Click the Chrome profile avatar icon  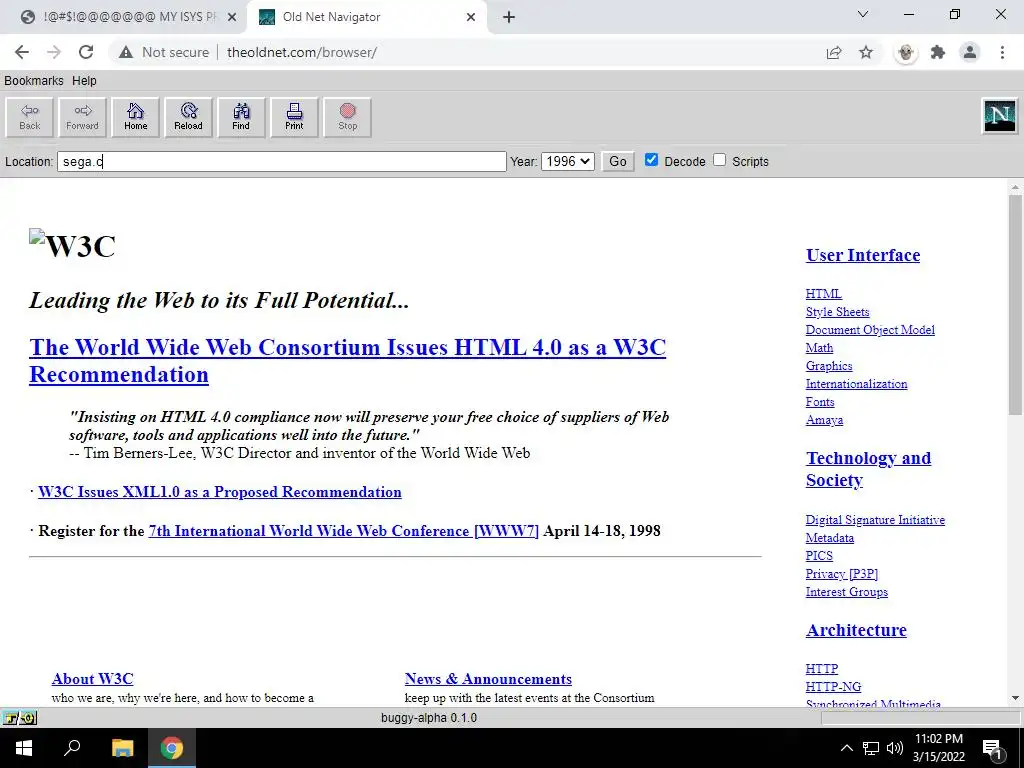(x=970, y=52)
